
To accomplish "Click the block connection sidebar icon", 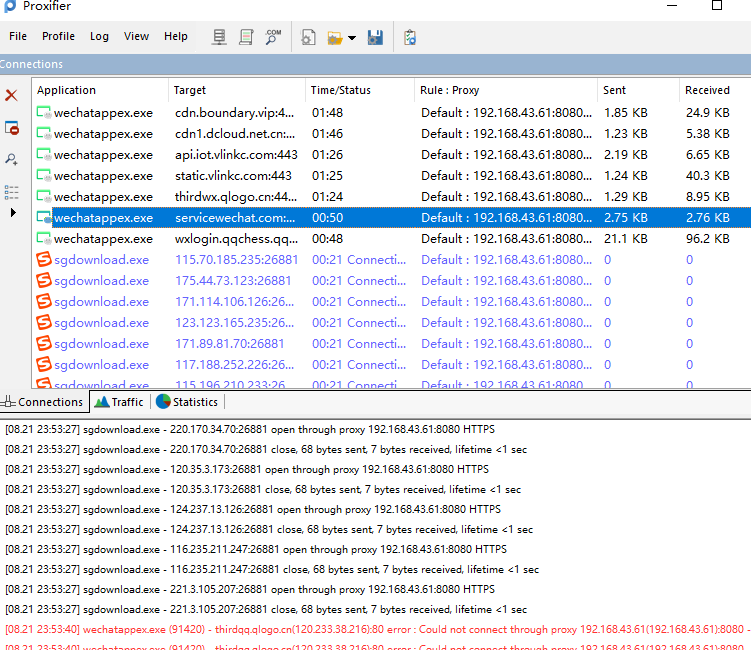I will click(x=11, y=128).
